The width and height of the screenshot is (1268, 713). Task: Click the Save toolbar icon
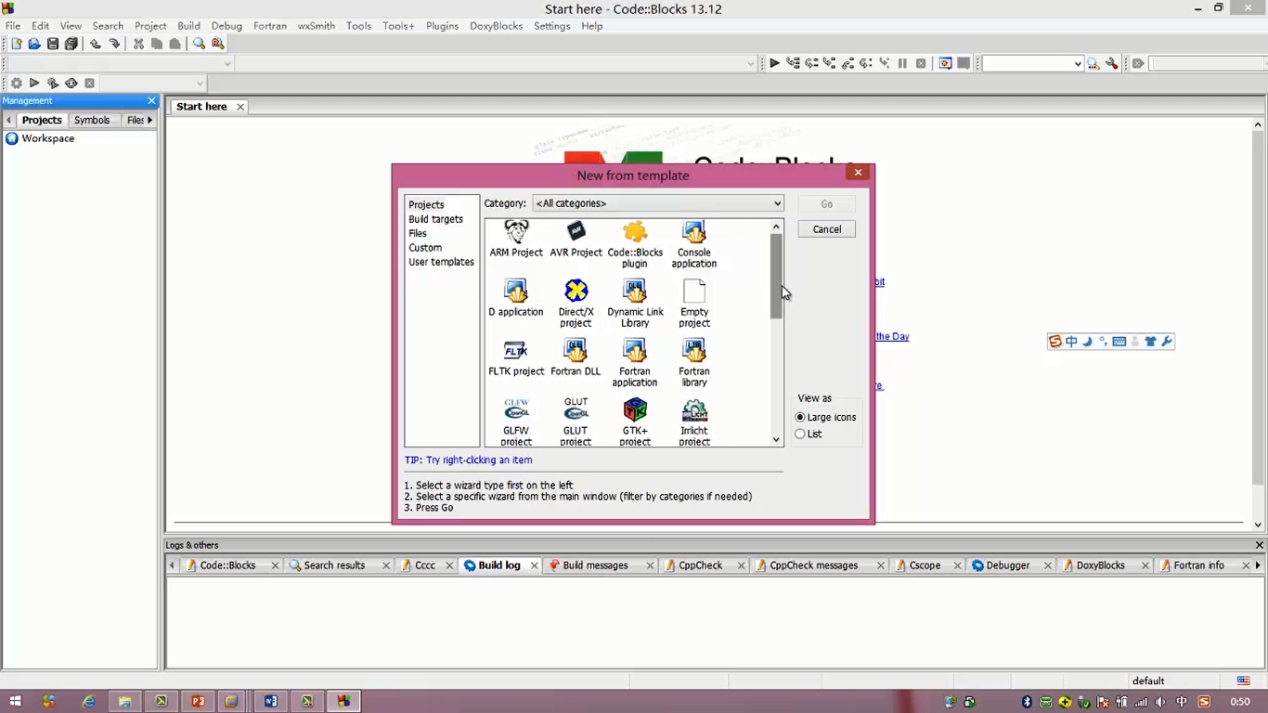click(x=53, y=44)
